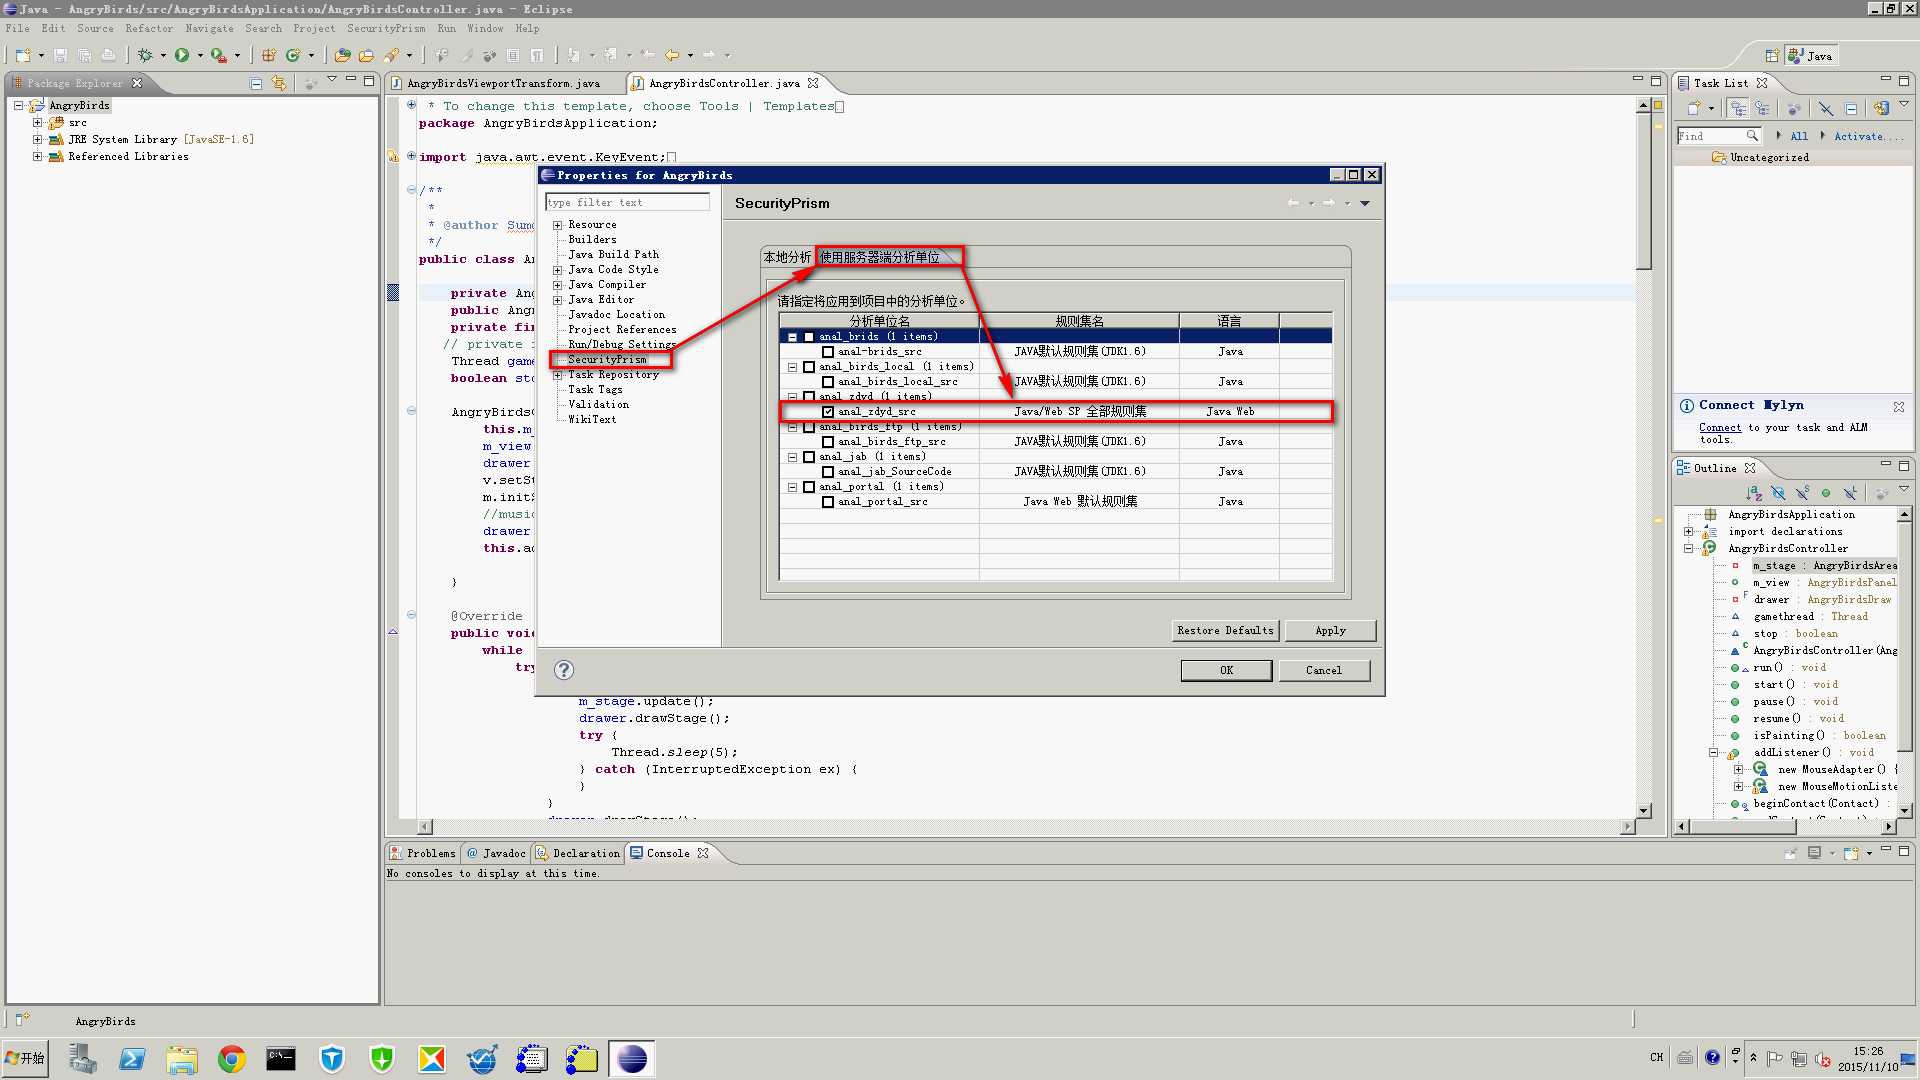The height and width of the screenshot is (1080, 1920).
Task: Click the Connect link in Mylyn panel
Action: point(1719,427)
